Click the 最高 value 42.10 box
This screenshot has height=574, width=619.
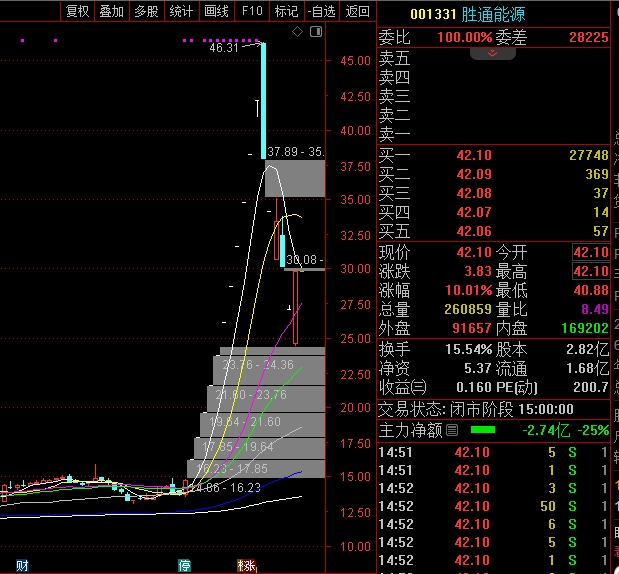click(x=591, y=271)
